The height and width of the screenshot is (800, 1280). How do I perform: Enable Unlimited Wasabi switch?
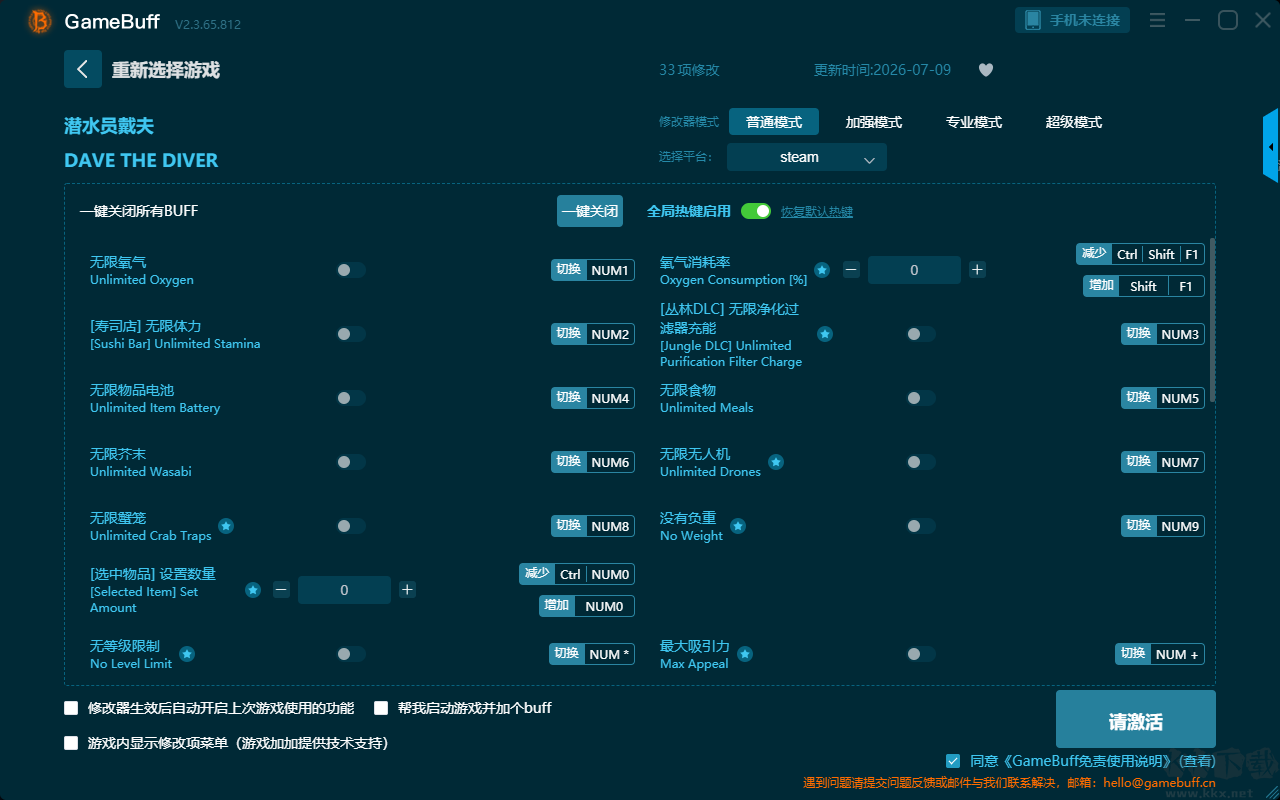[x=351, y=462]
